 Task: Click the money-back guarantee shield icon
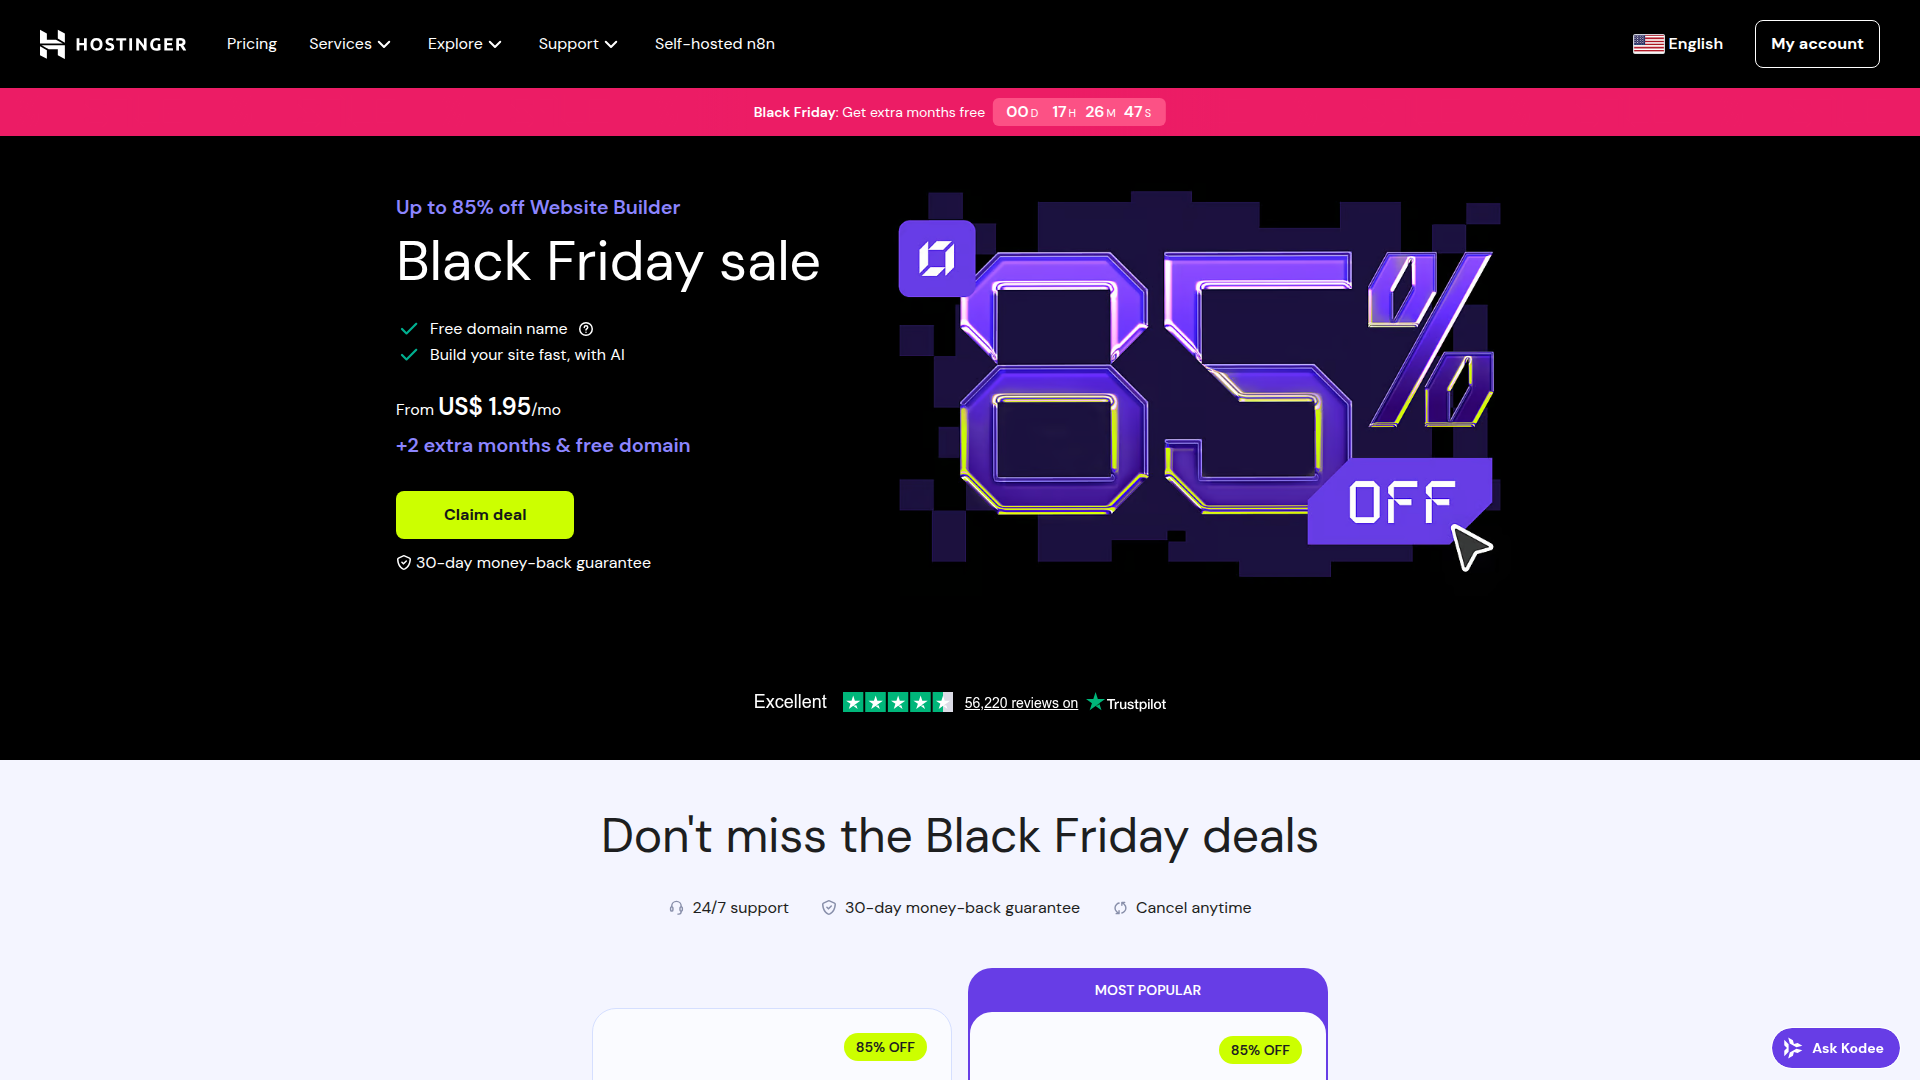404,563
